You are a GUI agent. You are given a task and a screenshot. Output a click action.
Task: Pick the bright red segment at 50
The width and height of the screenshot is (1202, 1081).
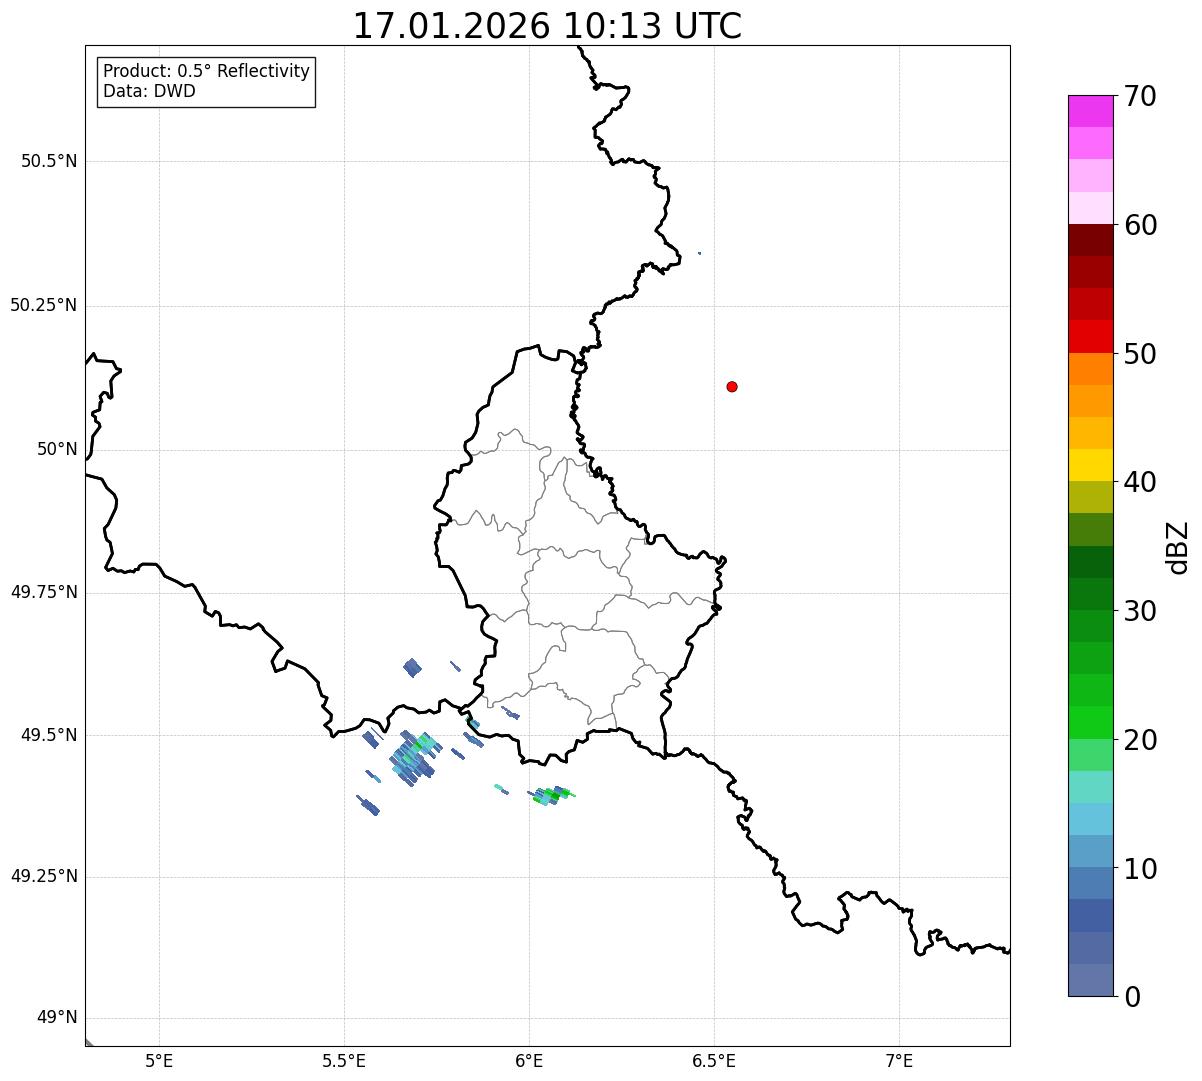[1090, 337]
